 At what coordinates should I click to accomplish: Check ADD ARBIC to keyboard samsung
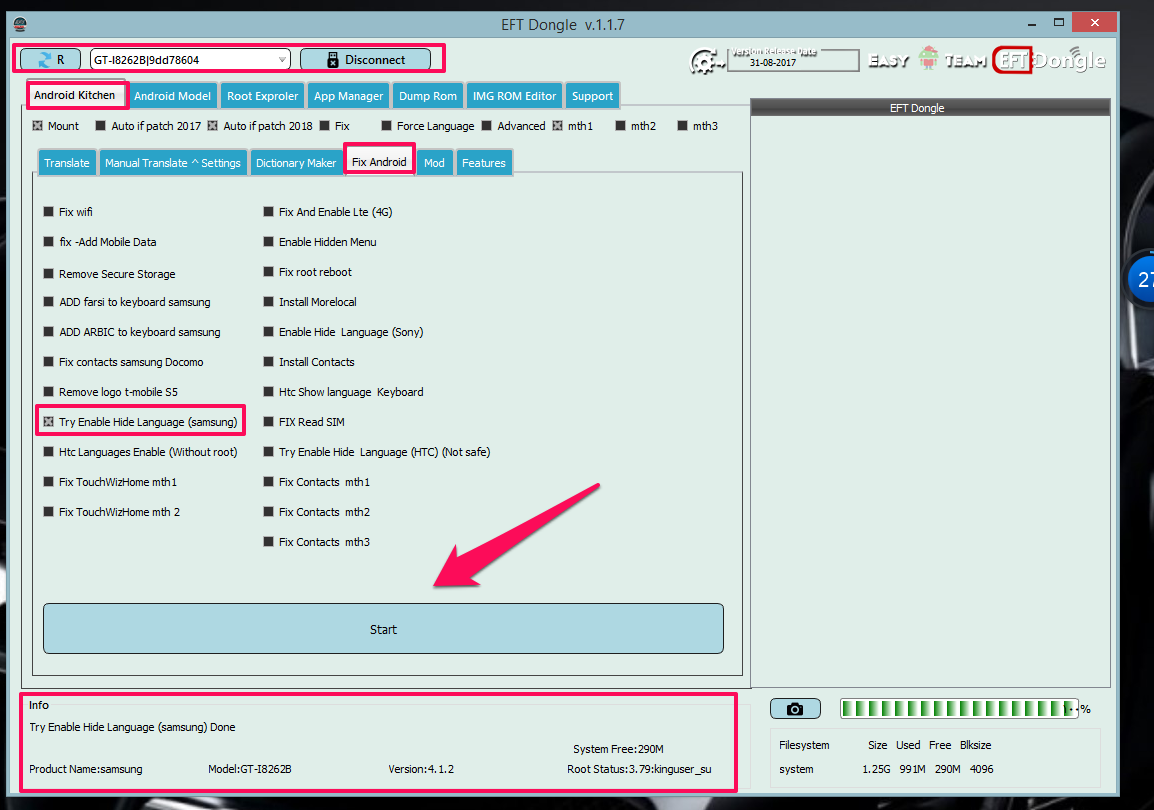(x=49, y=332)
